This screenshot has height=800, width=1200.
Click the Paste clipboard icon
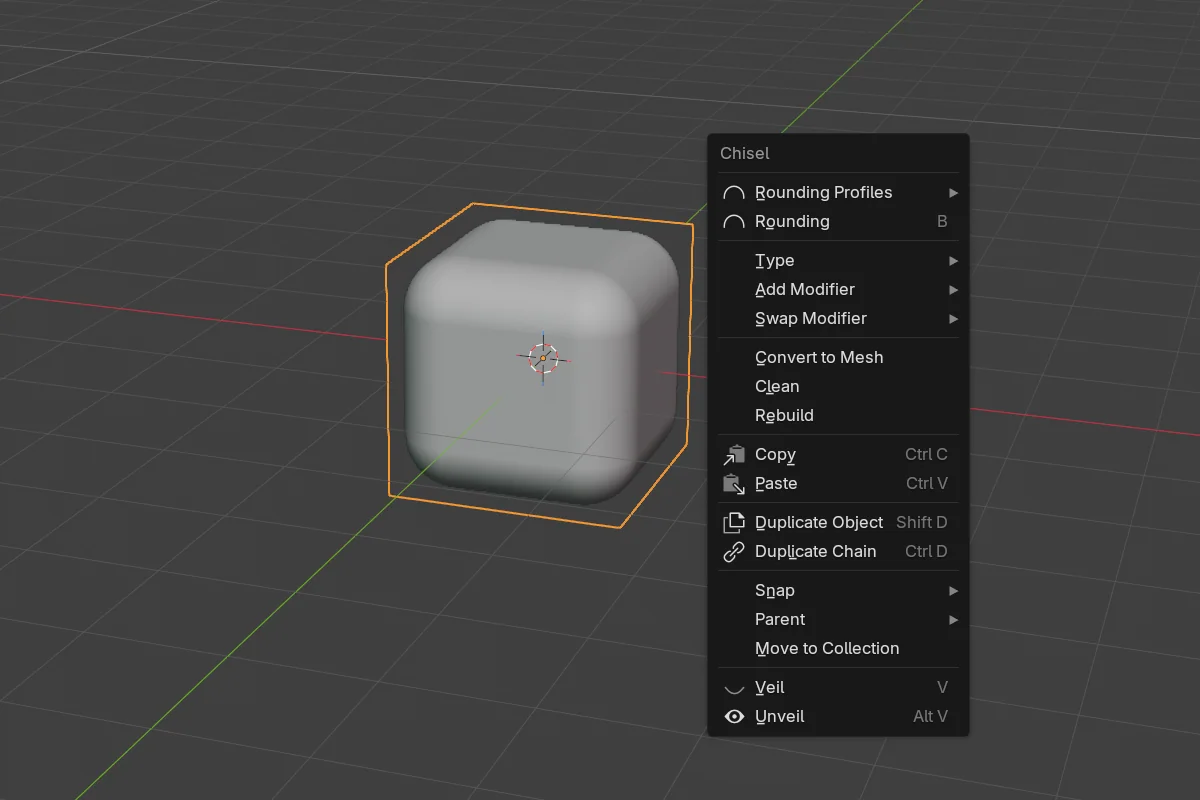[734, 484]
